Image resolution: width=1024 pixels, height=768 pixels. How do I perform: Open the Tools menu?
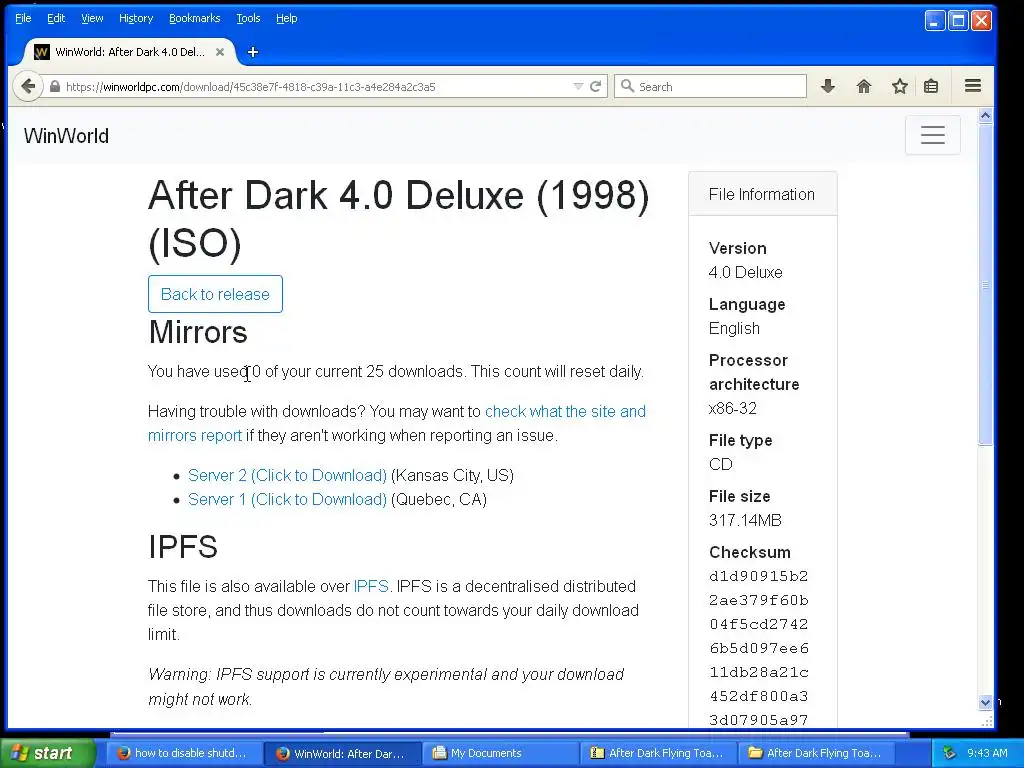(x=248, y=18)
